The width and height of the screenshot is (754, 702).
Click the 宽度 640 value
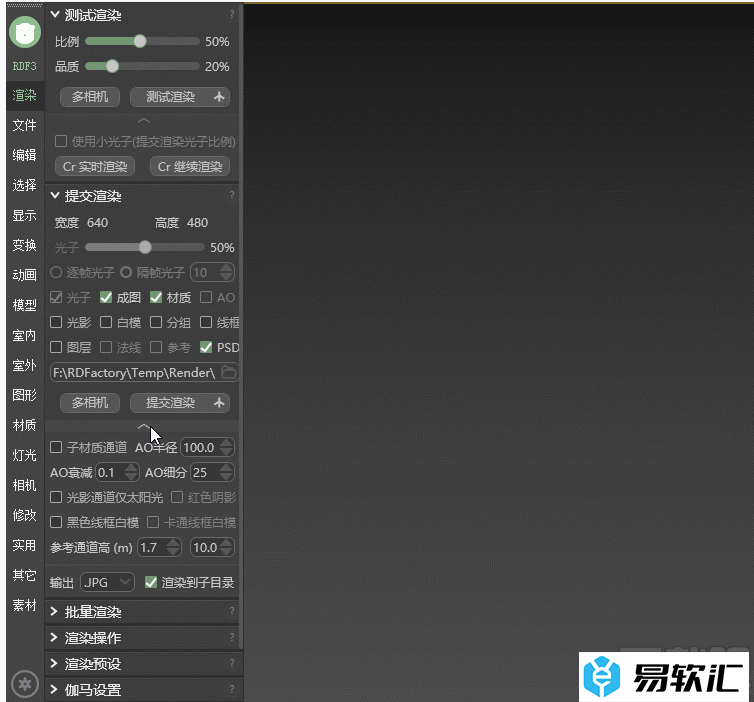pos(98,223)
